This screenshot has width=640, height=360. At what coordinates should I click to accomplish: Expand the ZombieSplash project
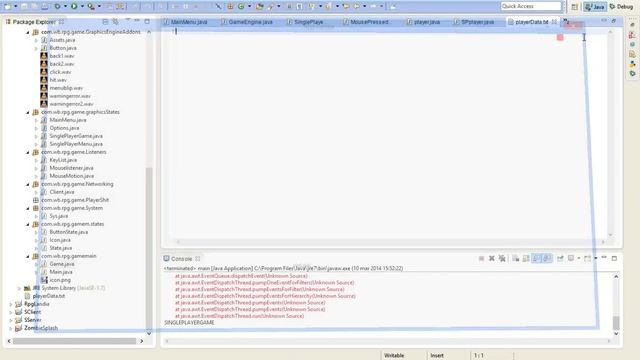[11, 328]
